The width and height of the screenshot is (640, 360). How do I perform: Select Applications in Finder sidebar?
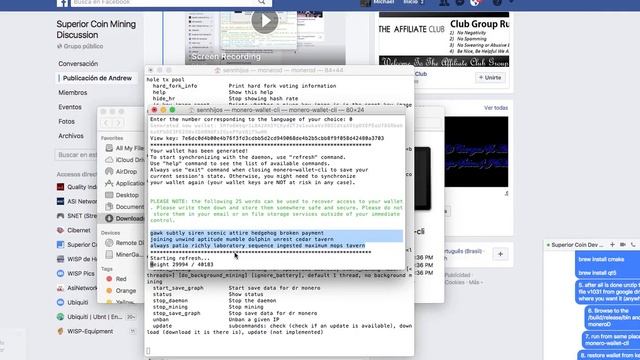pos(124,183)
